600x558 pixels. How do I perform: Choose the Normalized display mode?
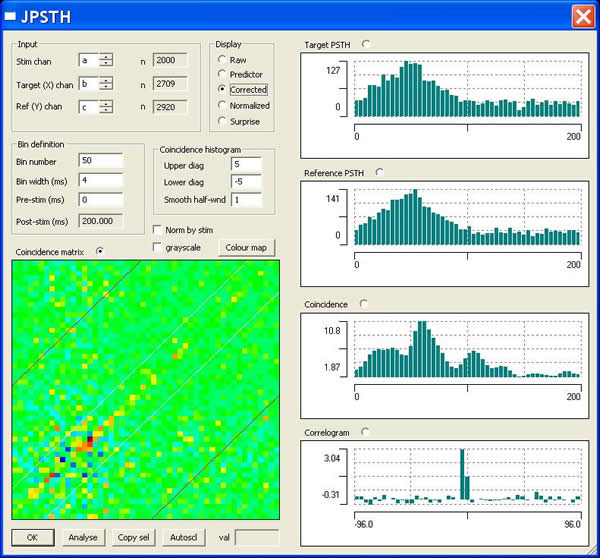[222, 105]
